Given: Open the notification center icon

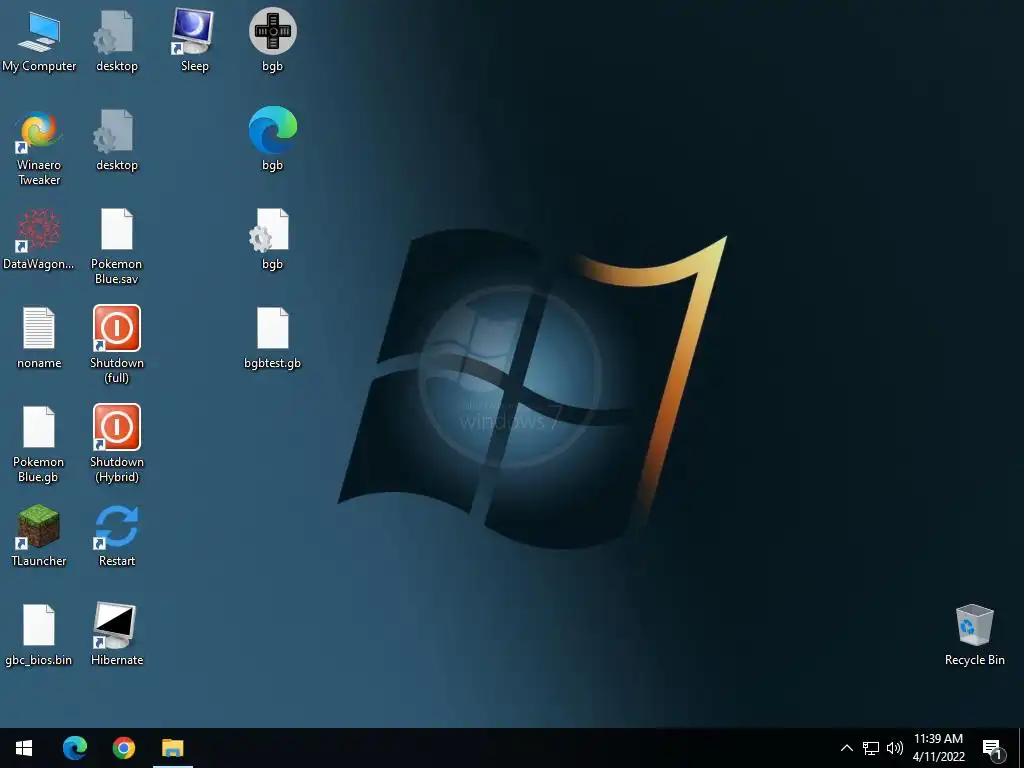Looking at the screenshot, I should click(x=992, y=749).
